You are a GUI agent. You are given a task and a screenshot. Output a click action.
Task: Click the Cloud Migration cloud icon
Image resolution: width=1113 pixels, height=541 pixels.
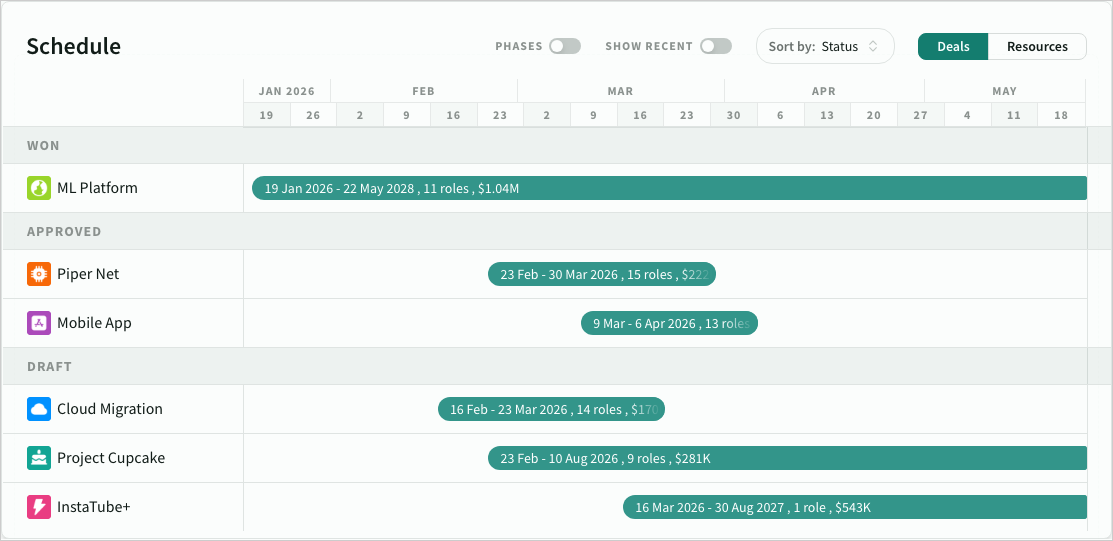[39, 409]
